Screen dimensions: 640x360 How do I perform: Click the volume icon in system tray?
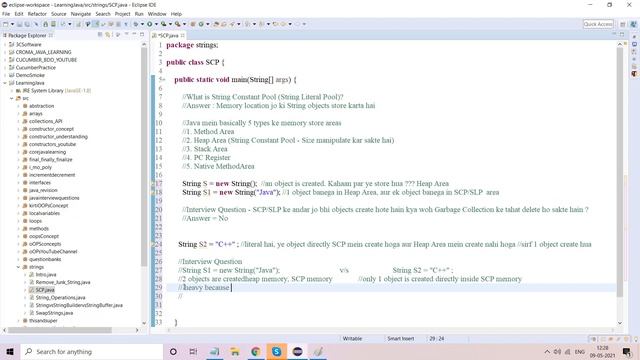point(557,351)
